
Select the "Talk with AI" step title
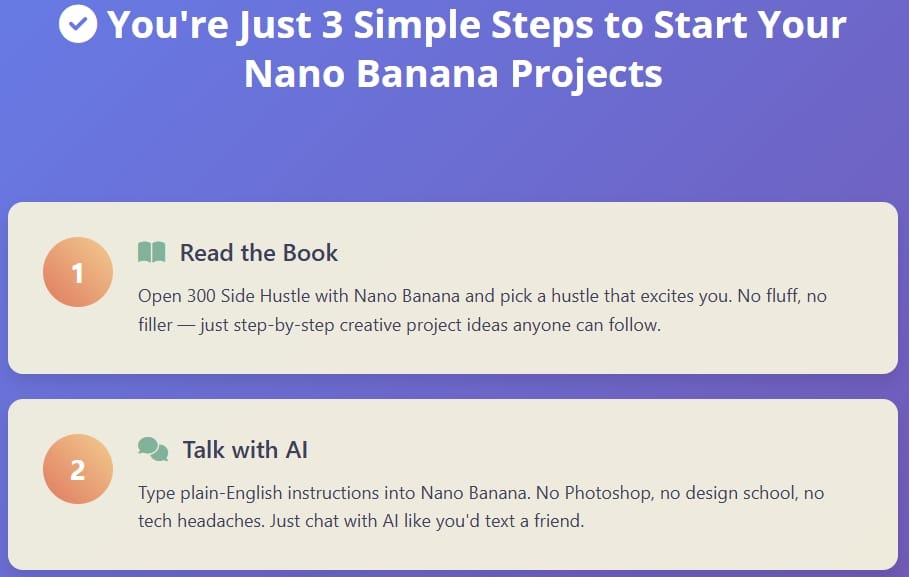click(245, 450)
